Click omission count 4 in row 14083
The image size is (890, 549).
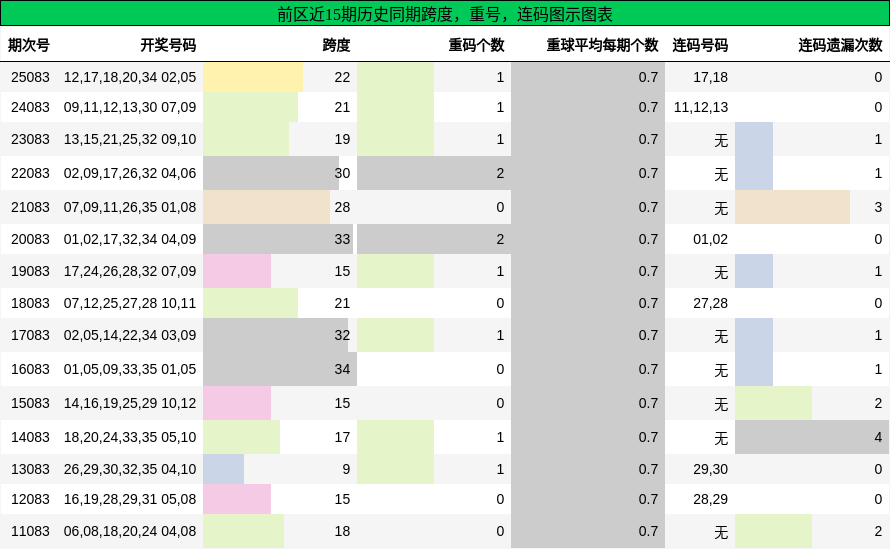[878, 437]
